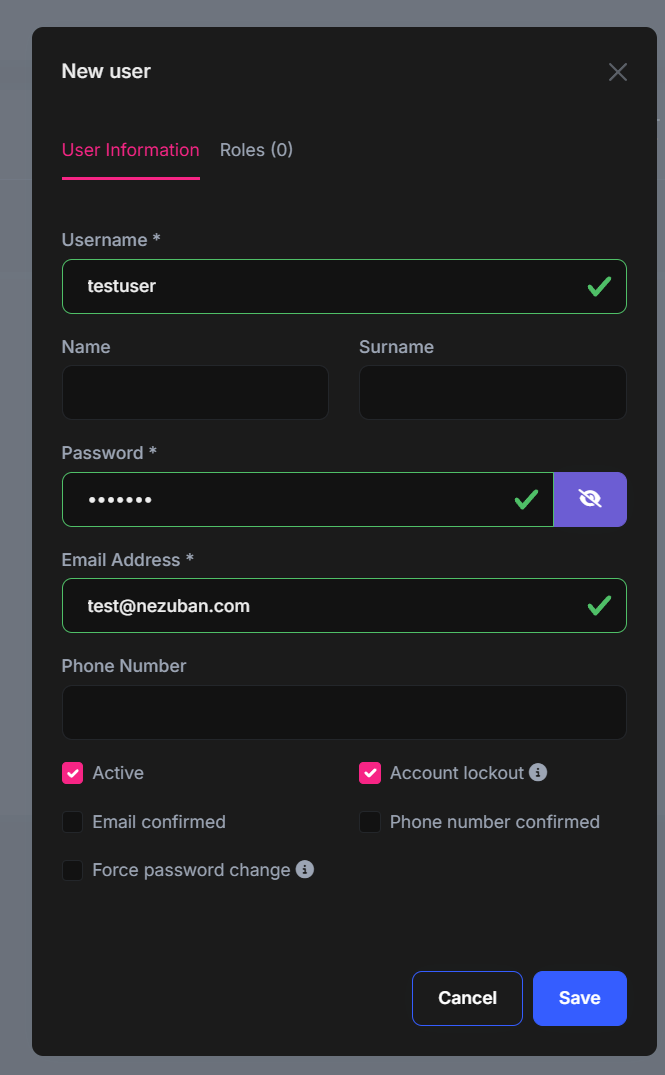
Task: Click the Phone Number input field
Action: pyautogui.click(x=344, y=712)
